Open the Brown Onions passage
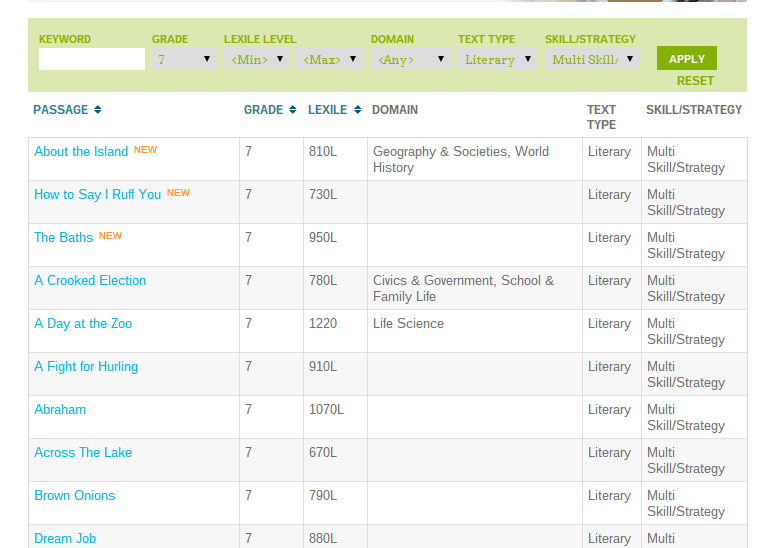Screen dimensions: 763x548 click(x=74, y=496)
